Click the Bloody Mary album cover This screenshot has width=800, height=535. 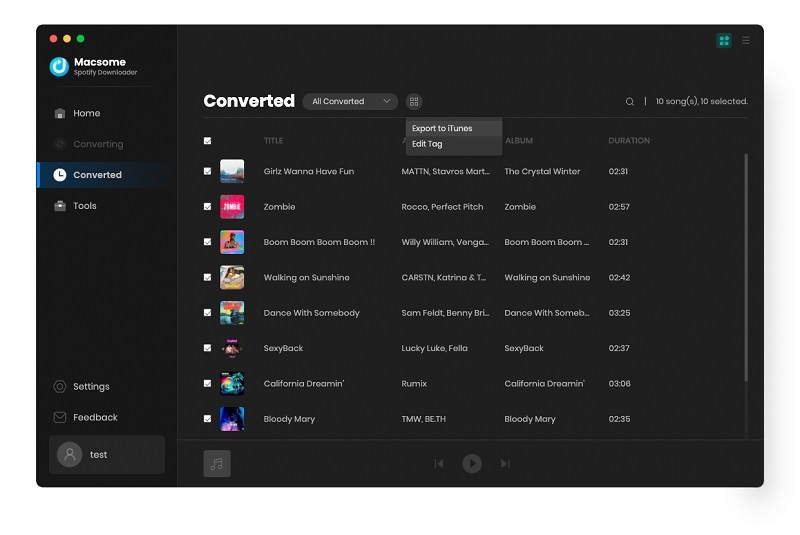tap(232, 419)
